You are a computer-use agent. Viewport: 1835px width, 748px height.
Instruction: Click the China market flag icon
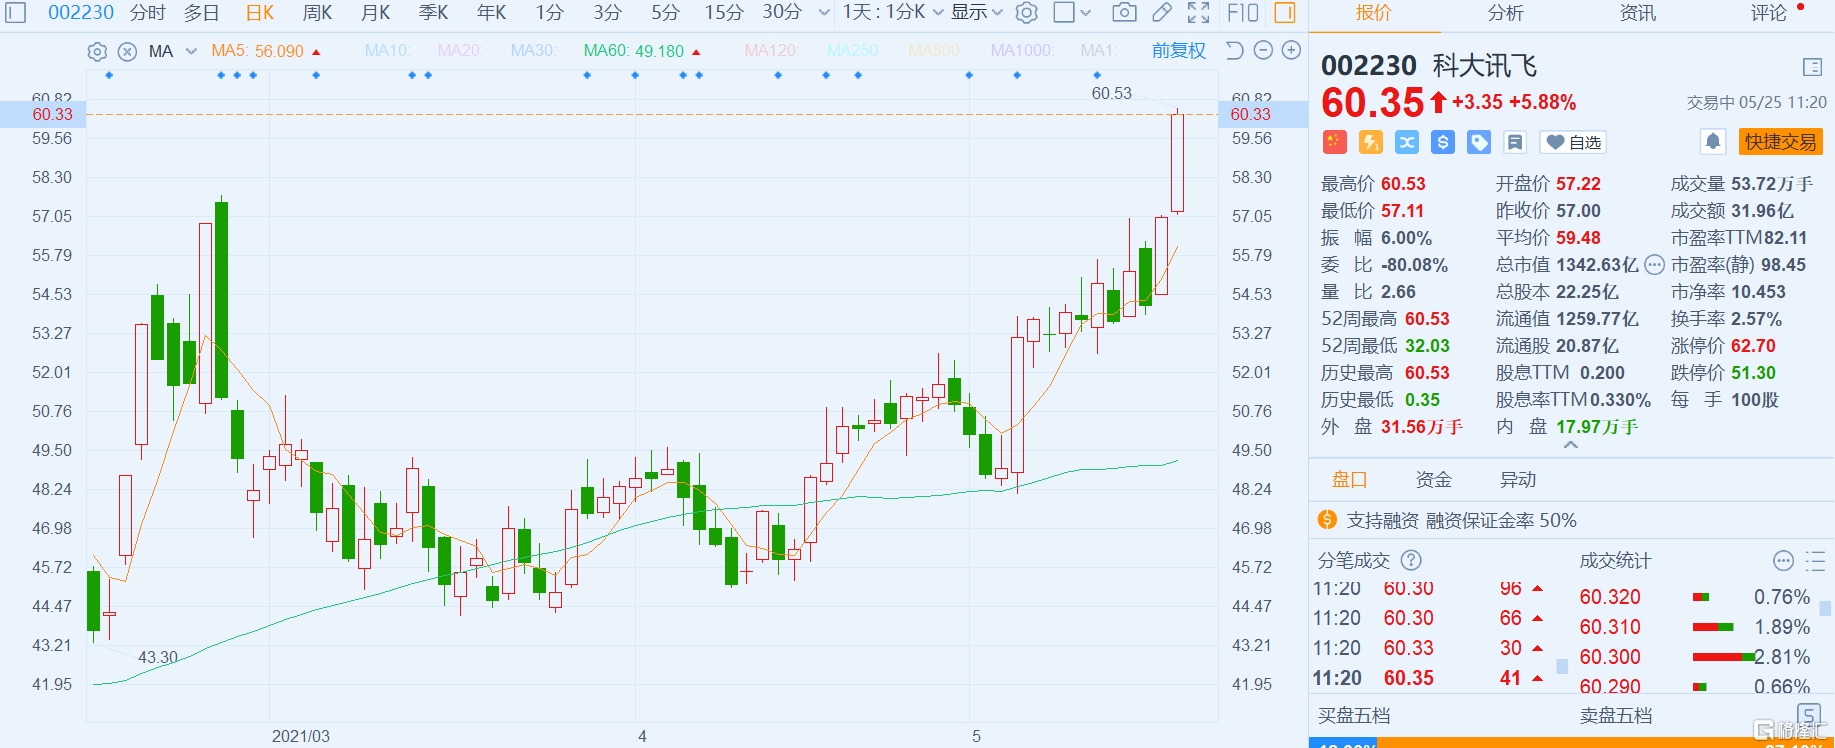(1334, 142)
